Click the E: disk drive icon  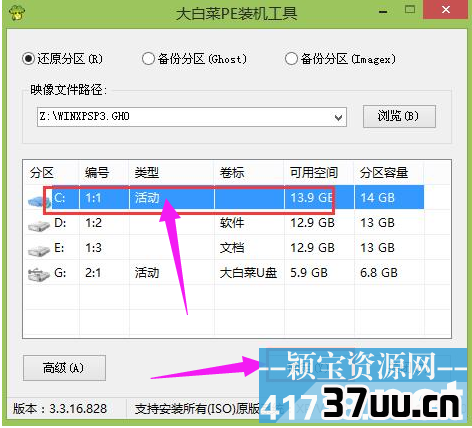(x=39, y=249)
